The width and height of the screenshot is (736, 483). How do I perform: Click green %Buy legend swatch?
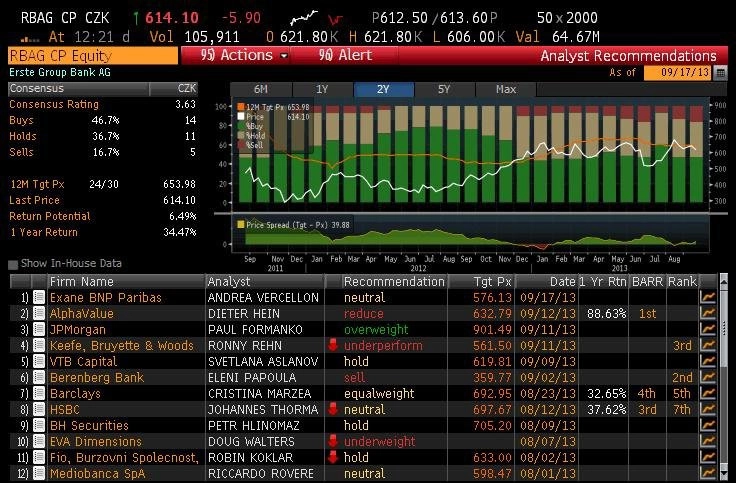241,126
